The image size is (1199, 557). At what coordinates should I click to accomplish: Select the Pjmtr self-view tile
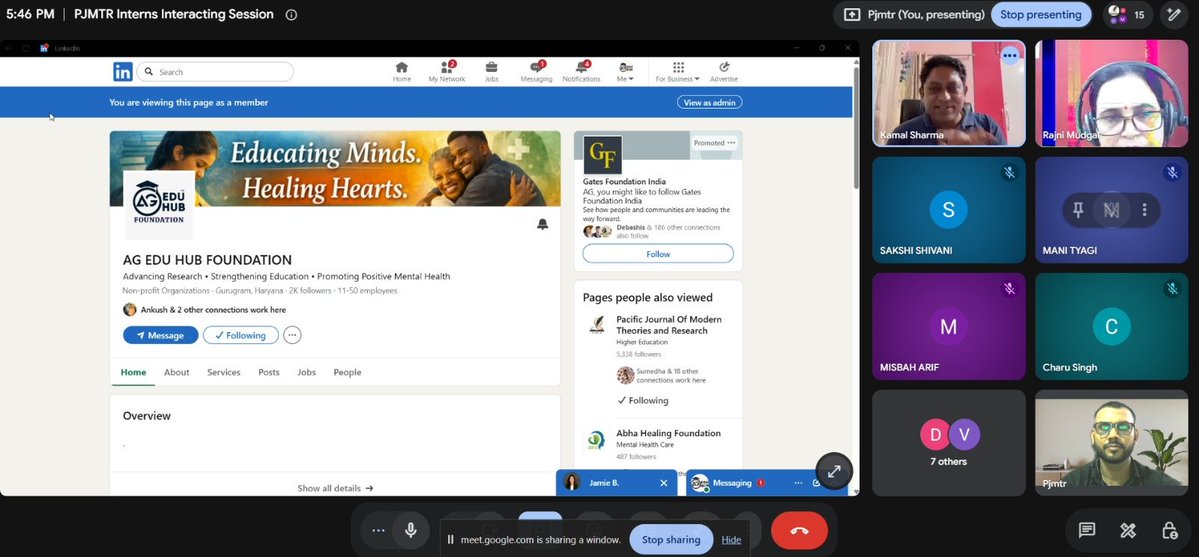pos(1112,443)
